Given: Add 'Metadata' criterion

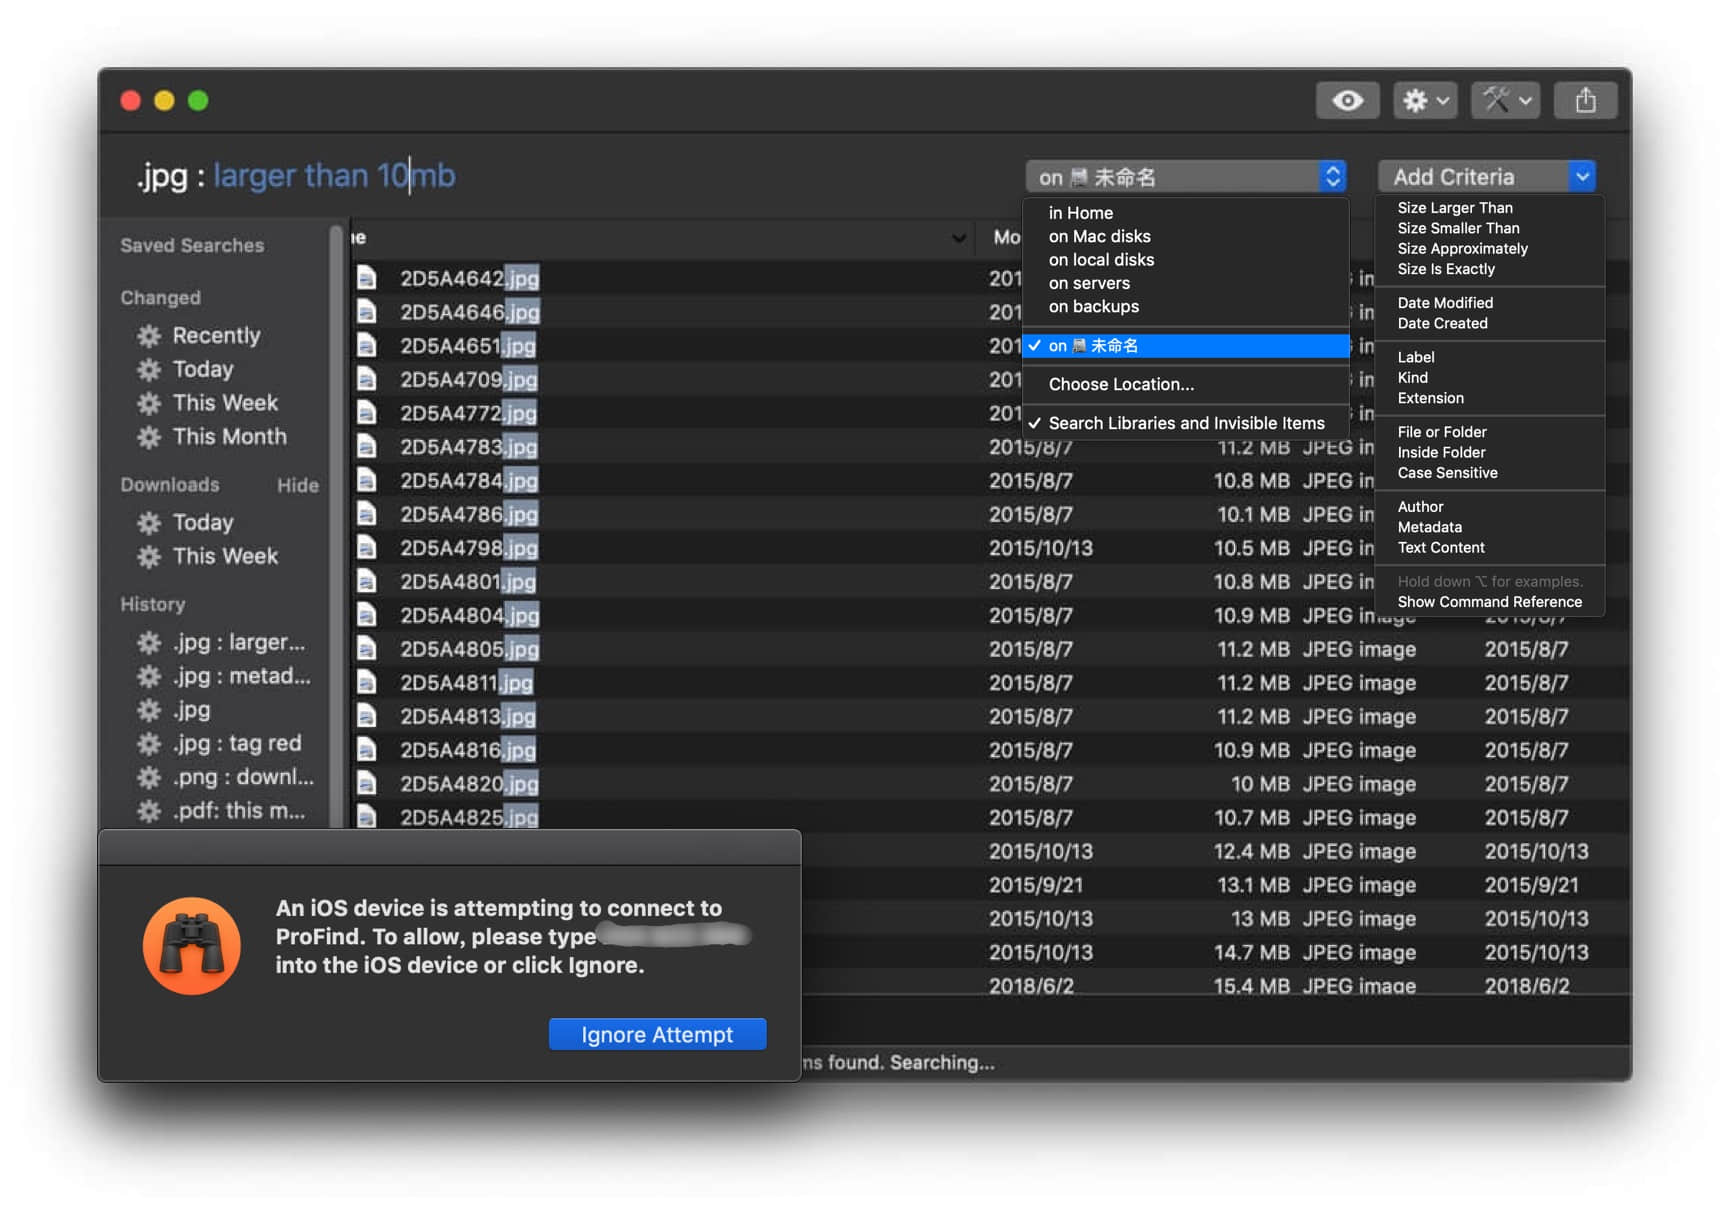Looking at the screenshot, I should 1429,527.
